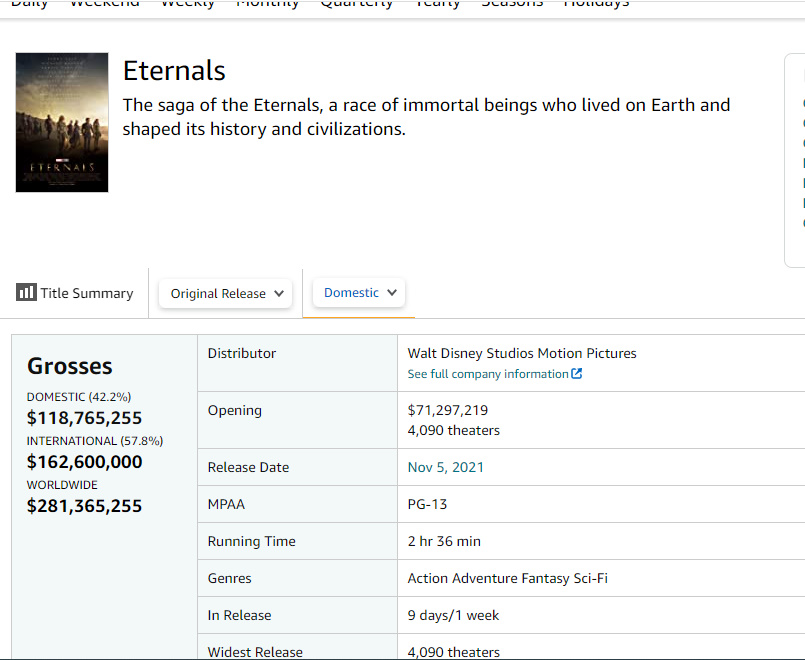Select the INTERNATIONAL (57.8%) label

click(95, 441)
